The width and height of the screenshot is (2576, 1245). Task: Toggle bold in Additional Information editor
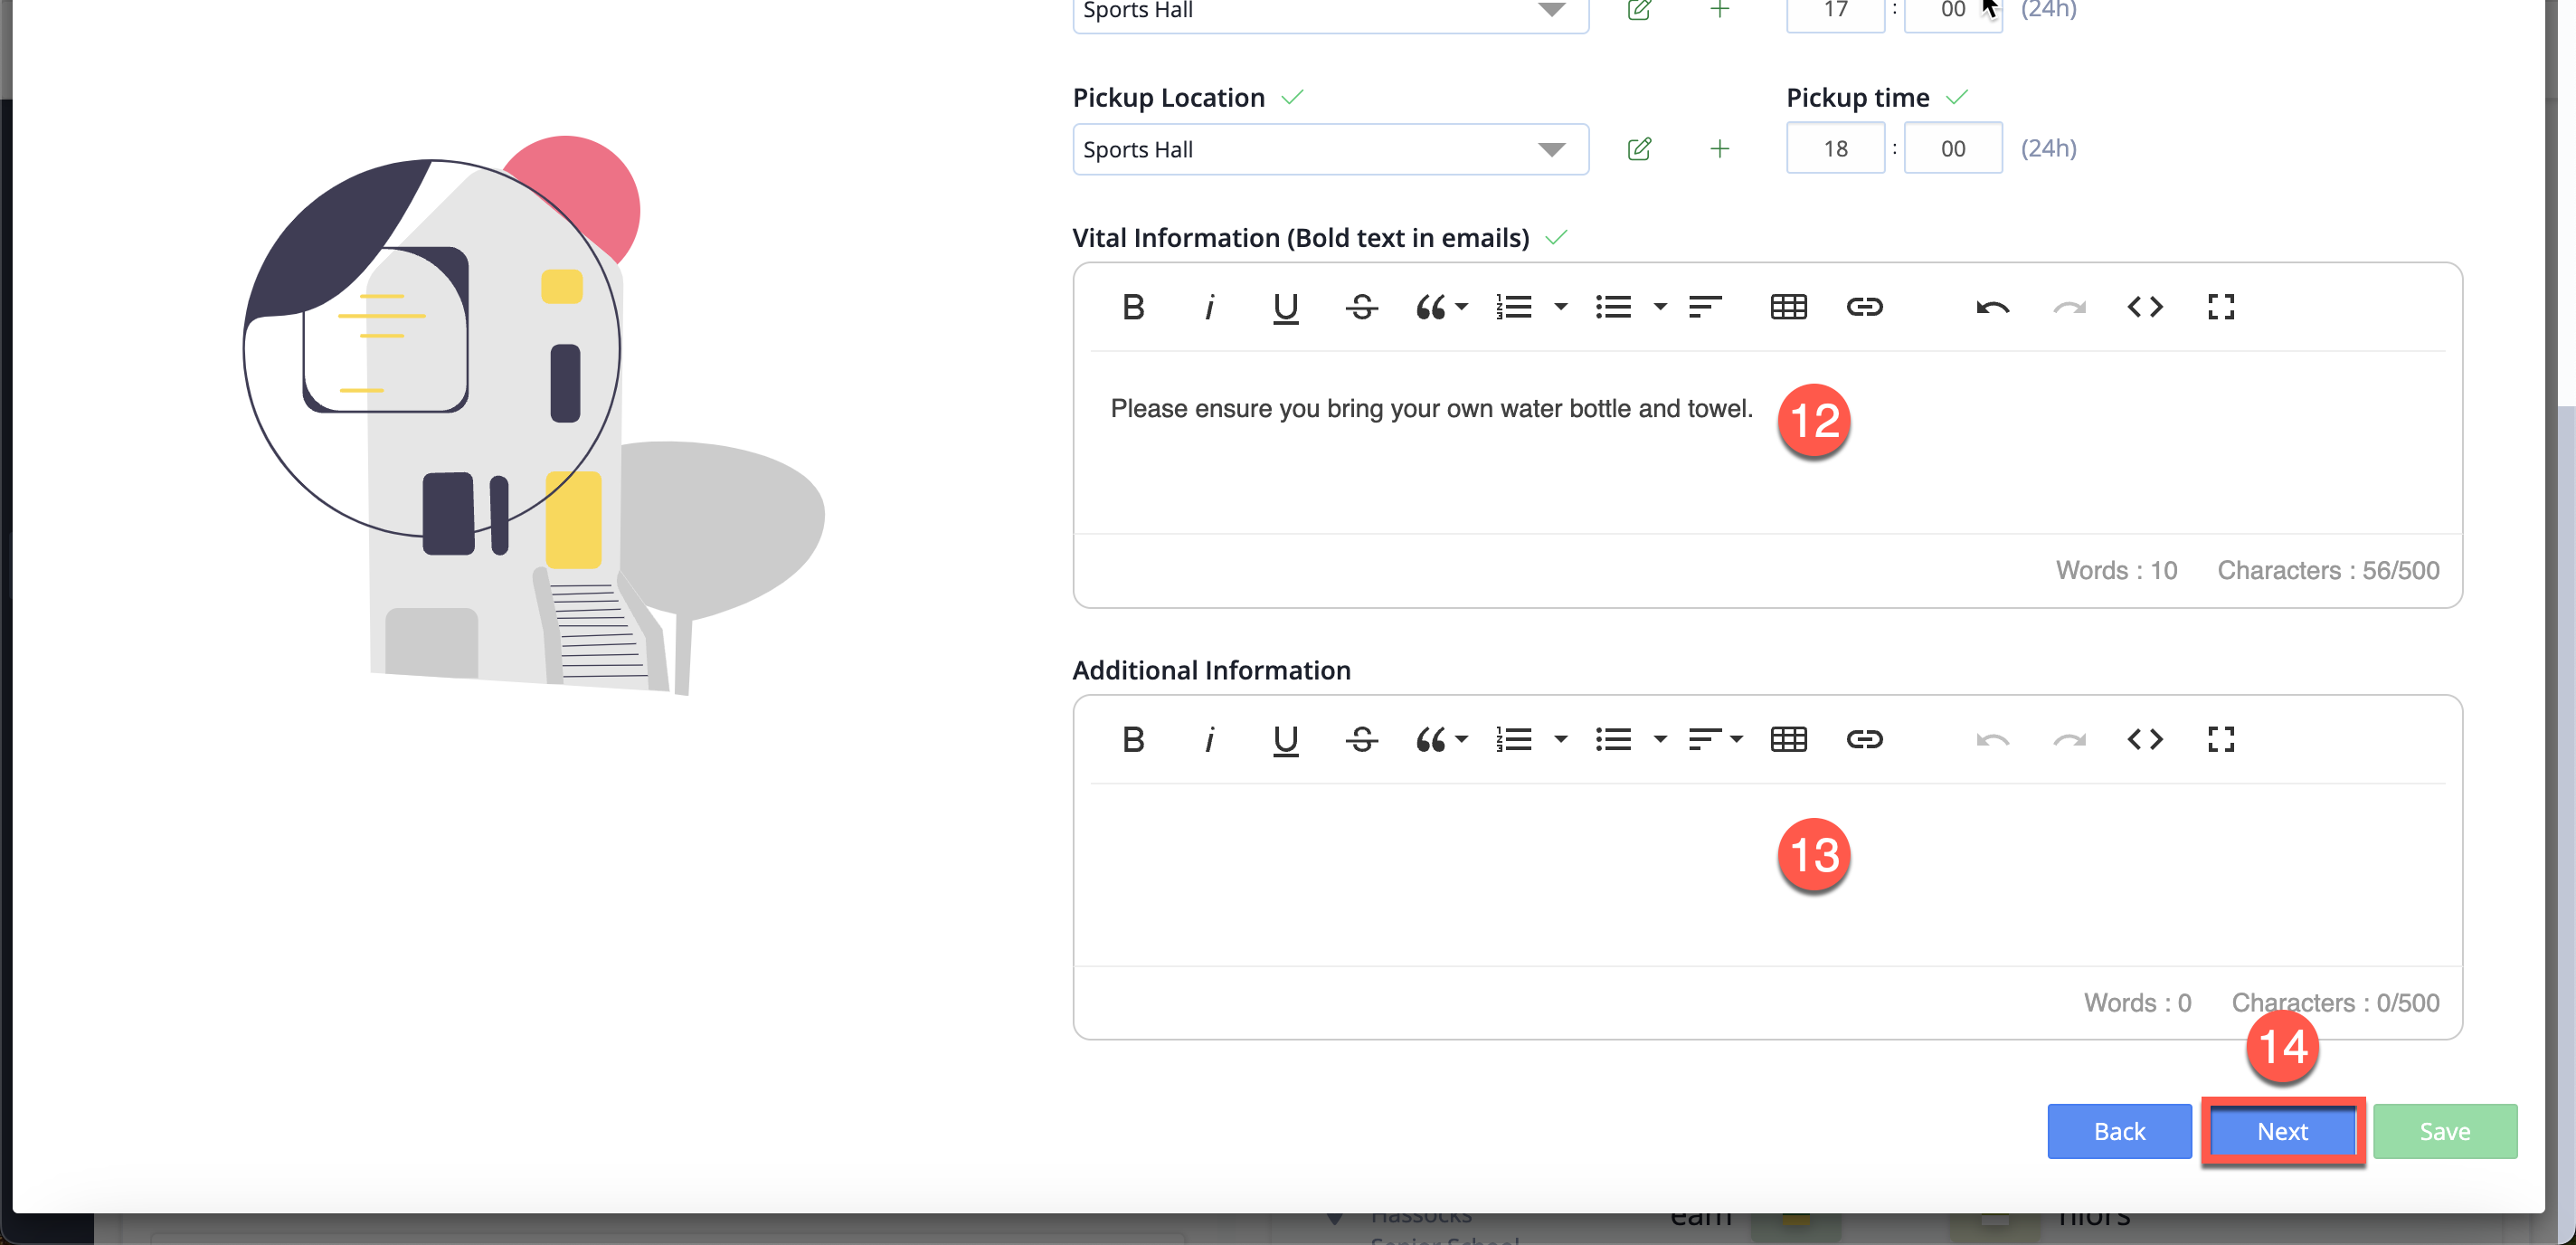click(1133, 739)
